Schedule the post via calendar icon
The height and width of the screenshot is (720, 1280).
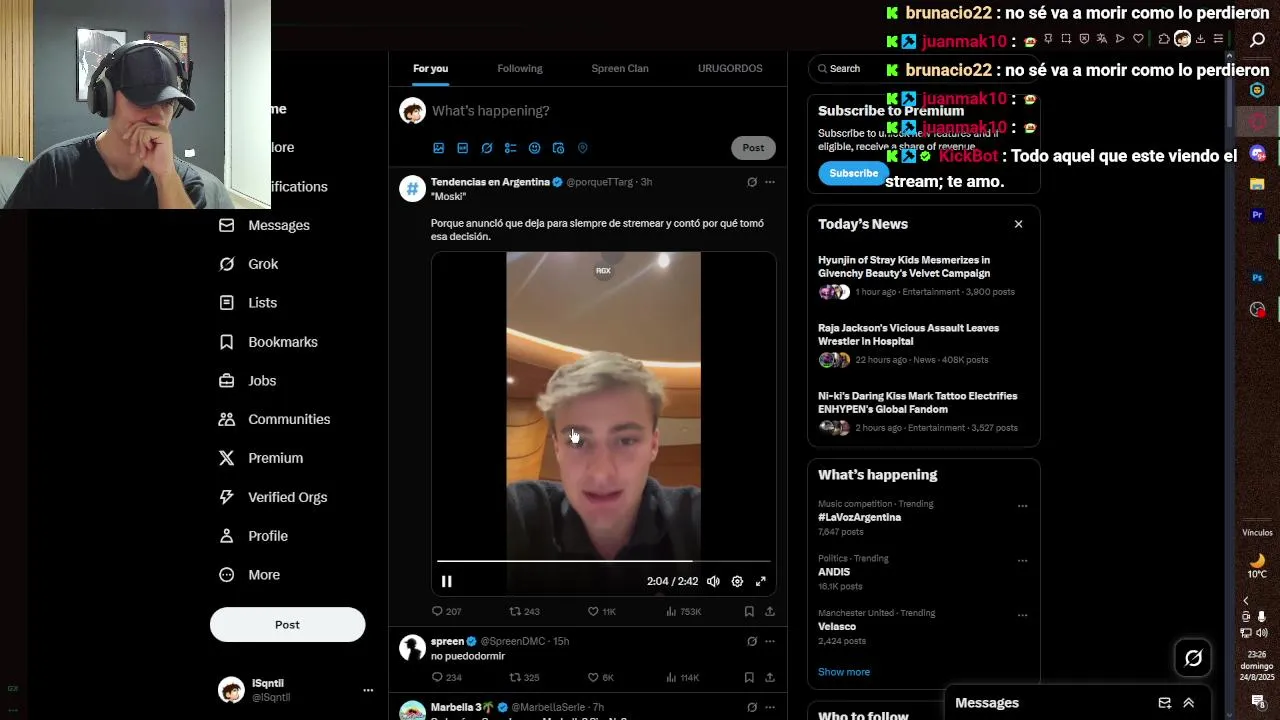(558, 148)
